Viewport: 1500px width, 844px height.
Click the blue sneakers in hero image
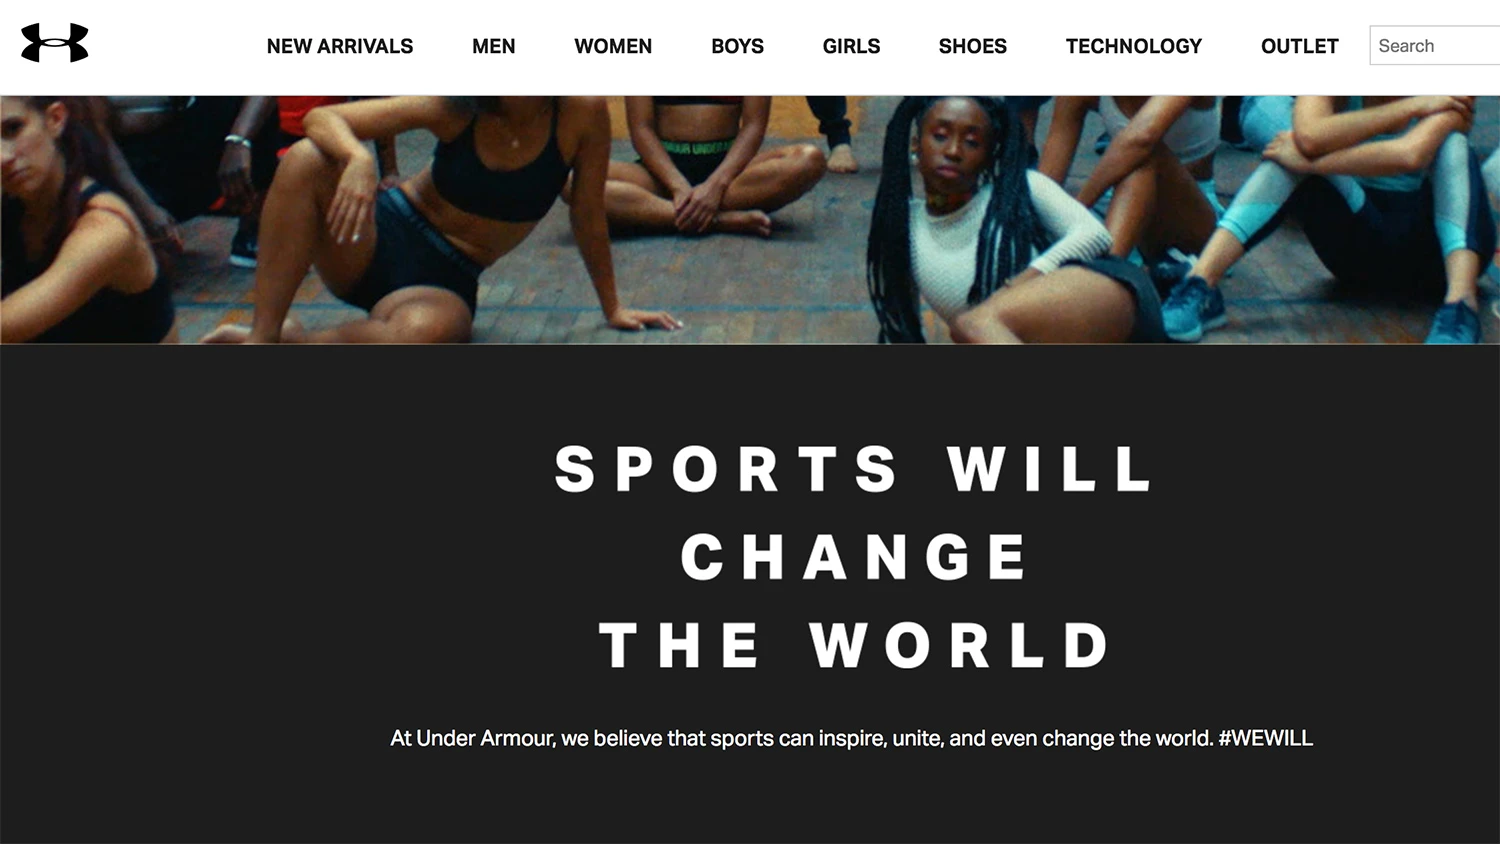1193,305
